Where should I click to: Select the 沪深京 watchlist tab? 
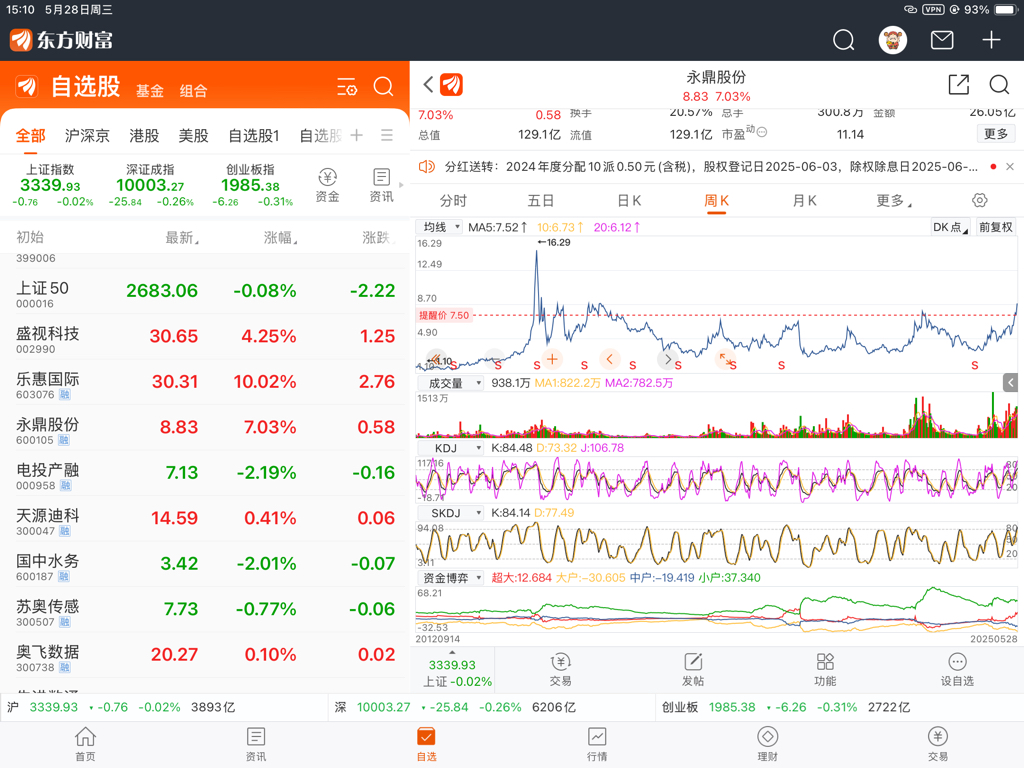[x=87, y=136]
